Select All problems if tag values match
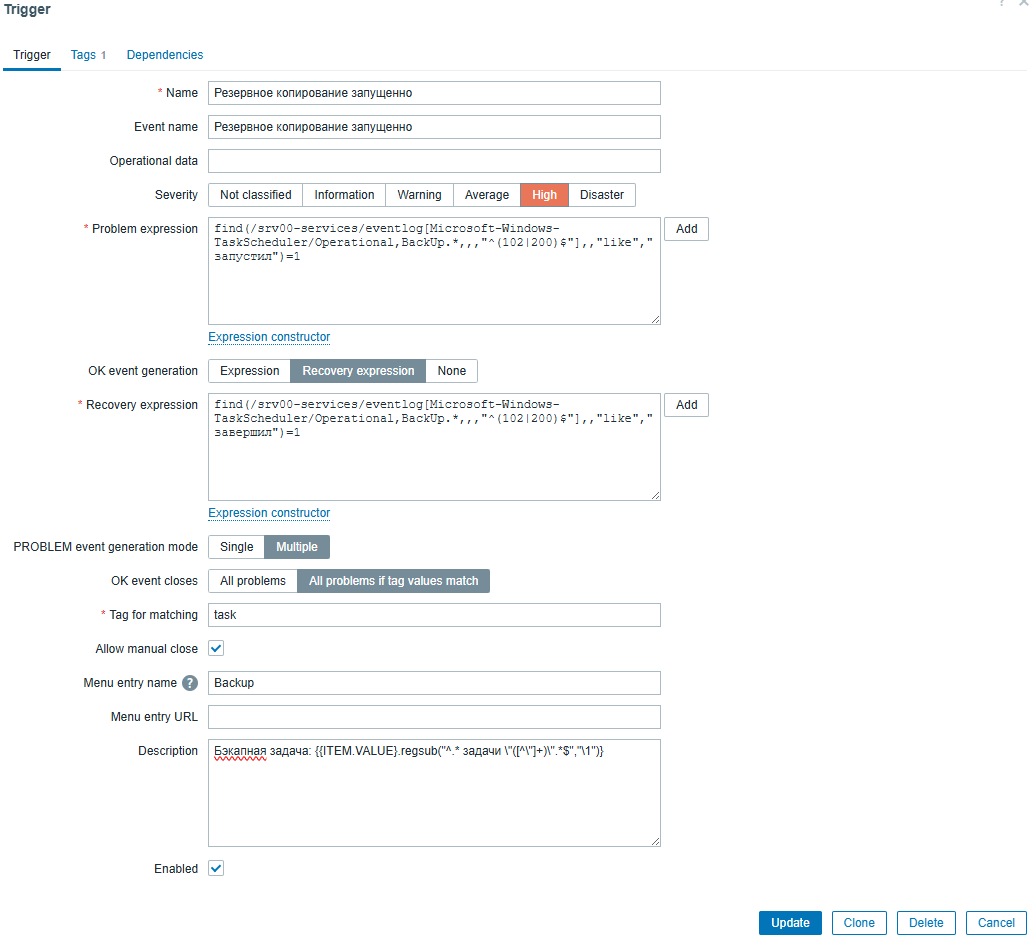1034x941 pixels. pyautogui.click(x=394, y=581)
